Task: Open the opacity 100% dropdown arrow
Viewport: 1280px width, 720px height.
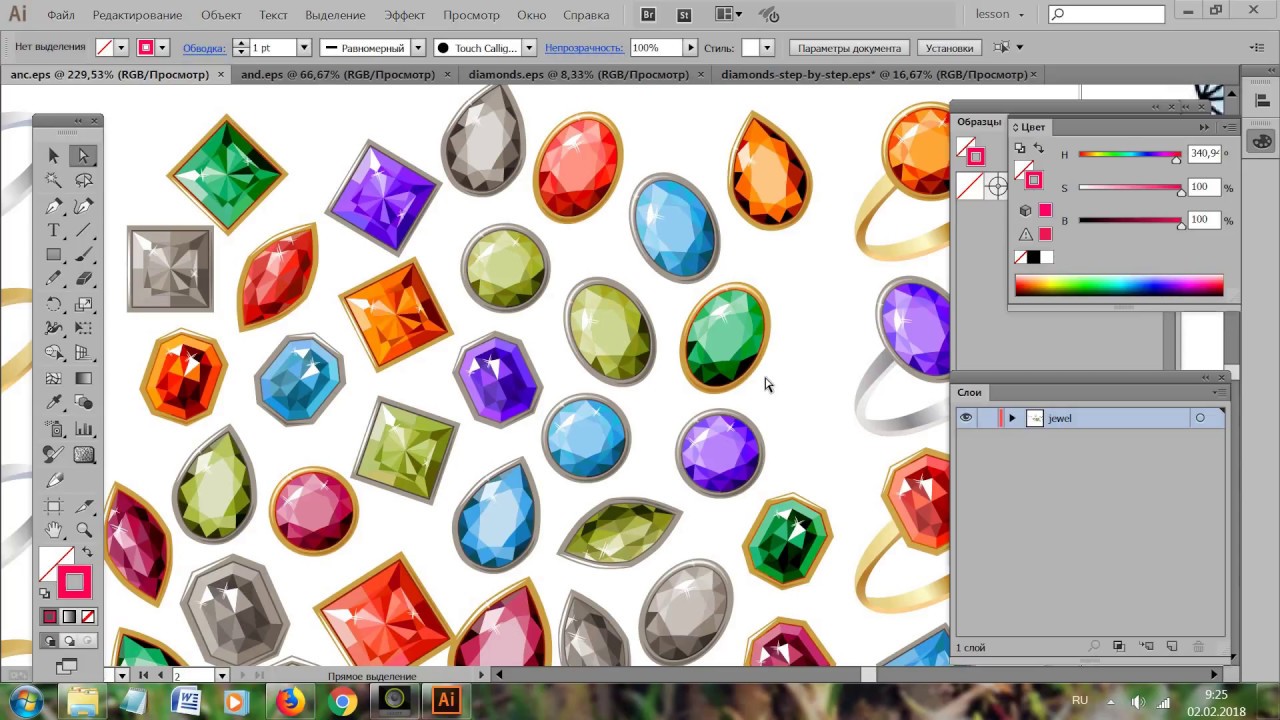Action: pos(690,47)
